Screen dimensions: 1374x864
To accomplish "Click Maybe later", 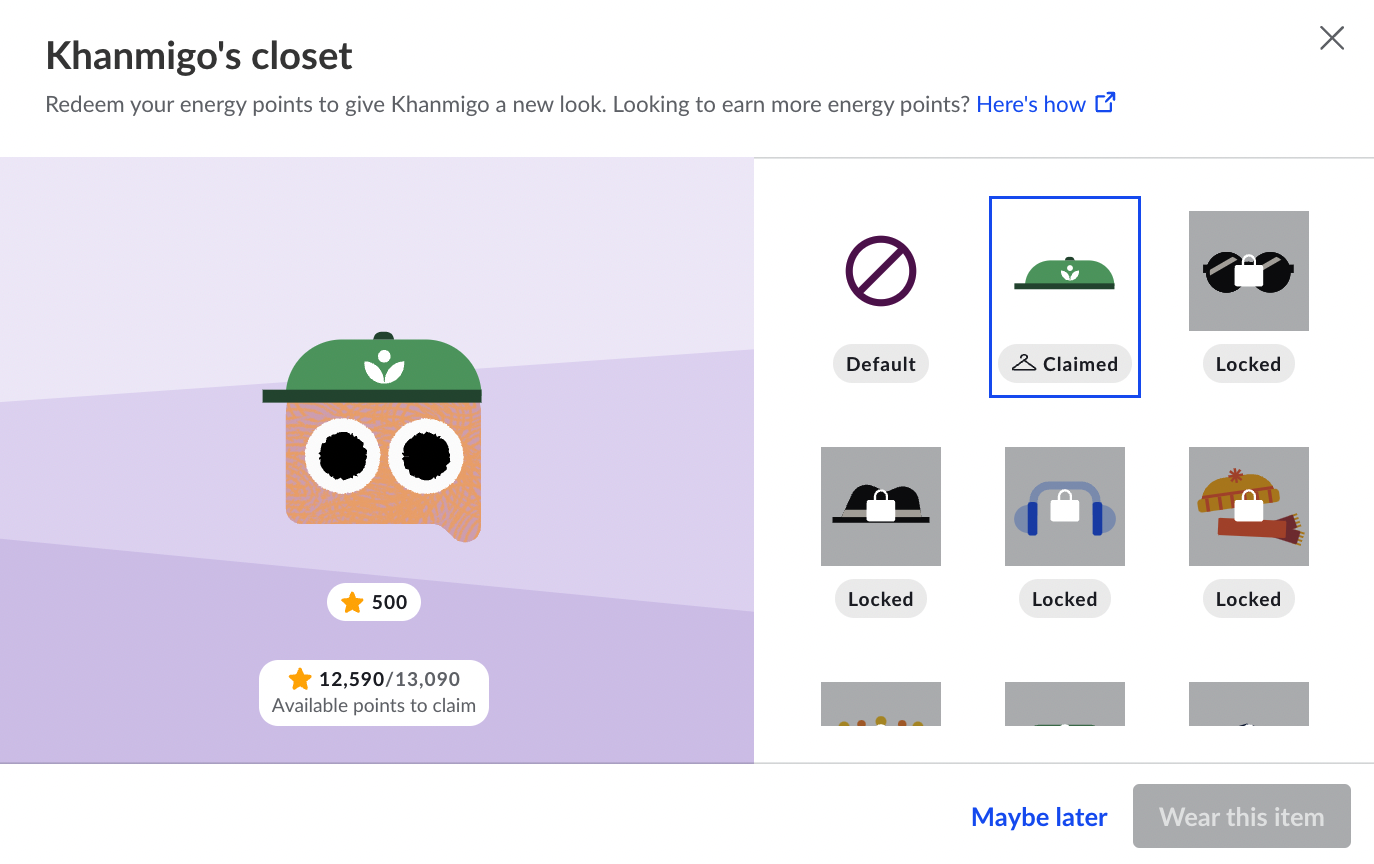I will coord(1039,817).
